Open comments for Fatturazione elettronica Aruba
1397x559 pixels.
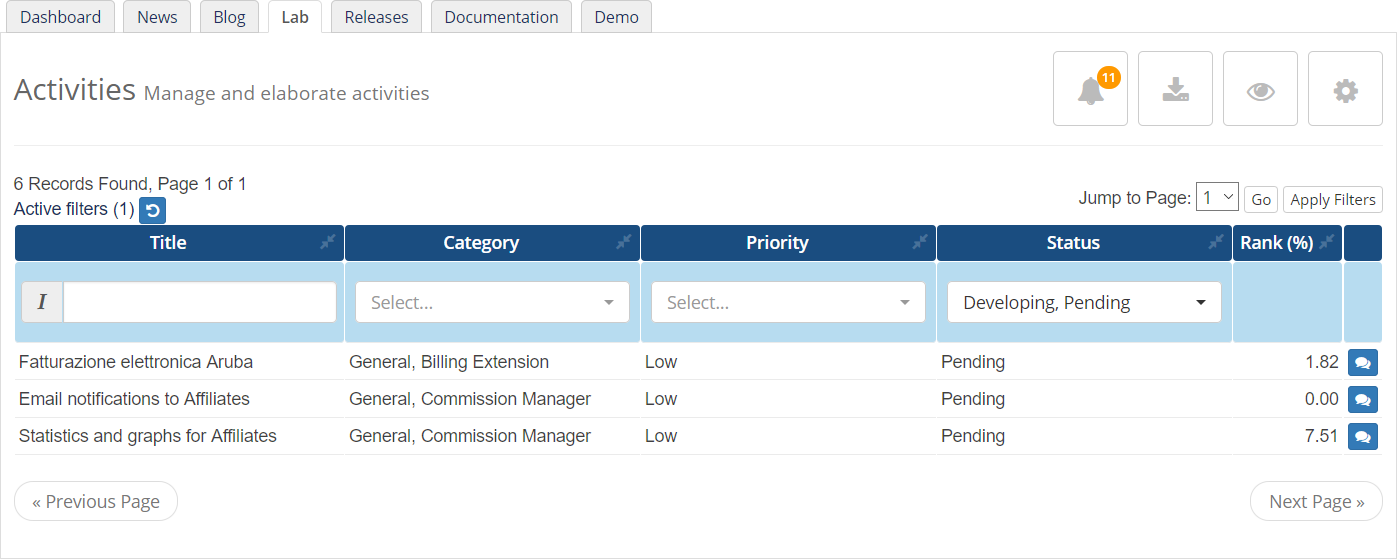pos(1362,362)
